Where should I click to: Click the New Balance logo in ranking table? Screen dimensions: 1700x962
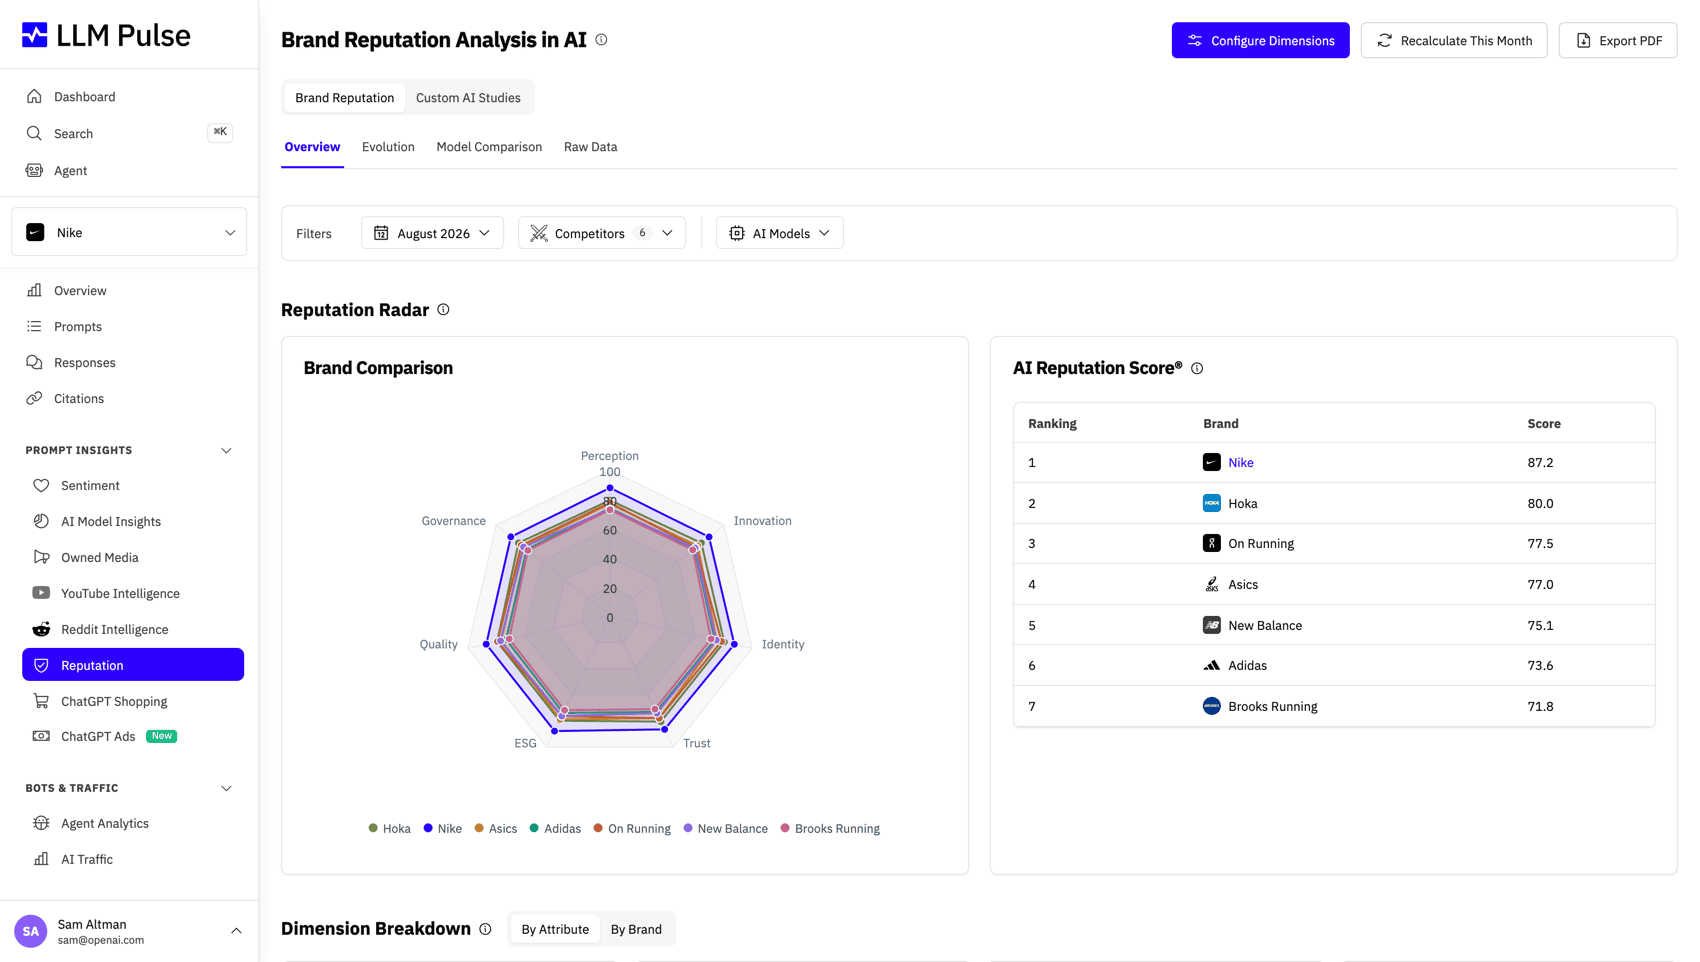pos(1211,626)
